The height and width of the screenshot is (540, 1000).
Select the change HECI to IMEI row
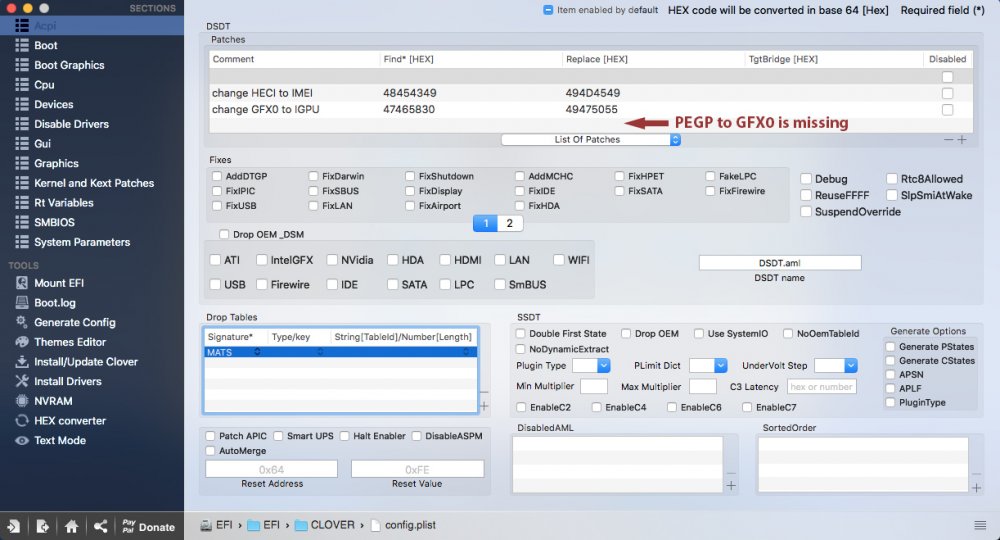tap(591, 93)
